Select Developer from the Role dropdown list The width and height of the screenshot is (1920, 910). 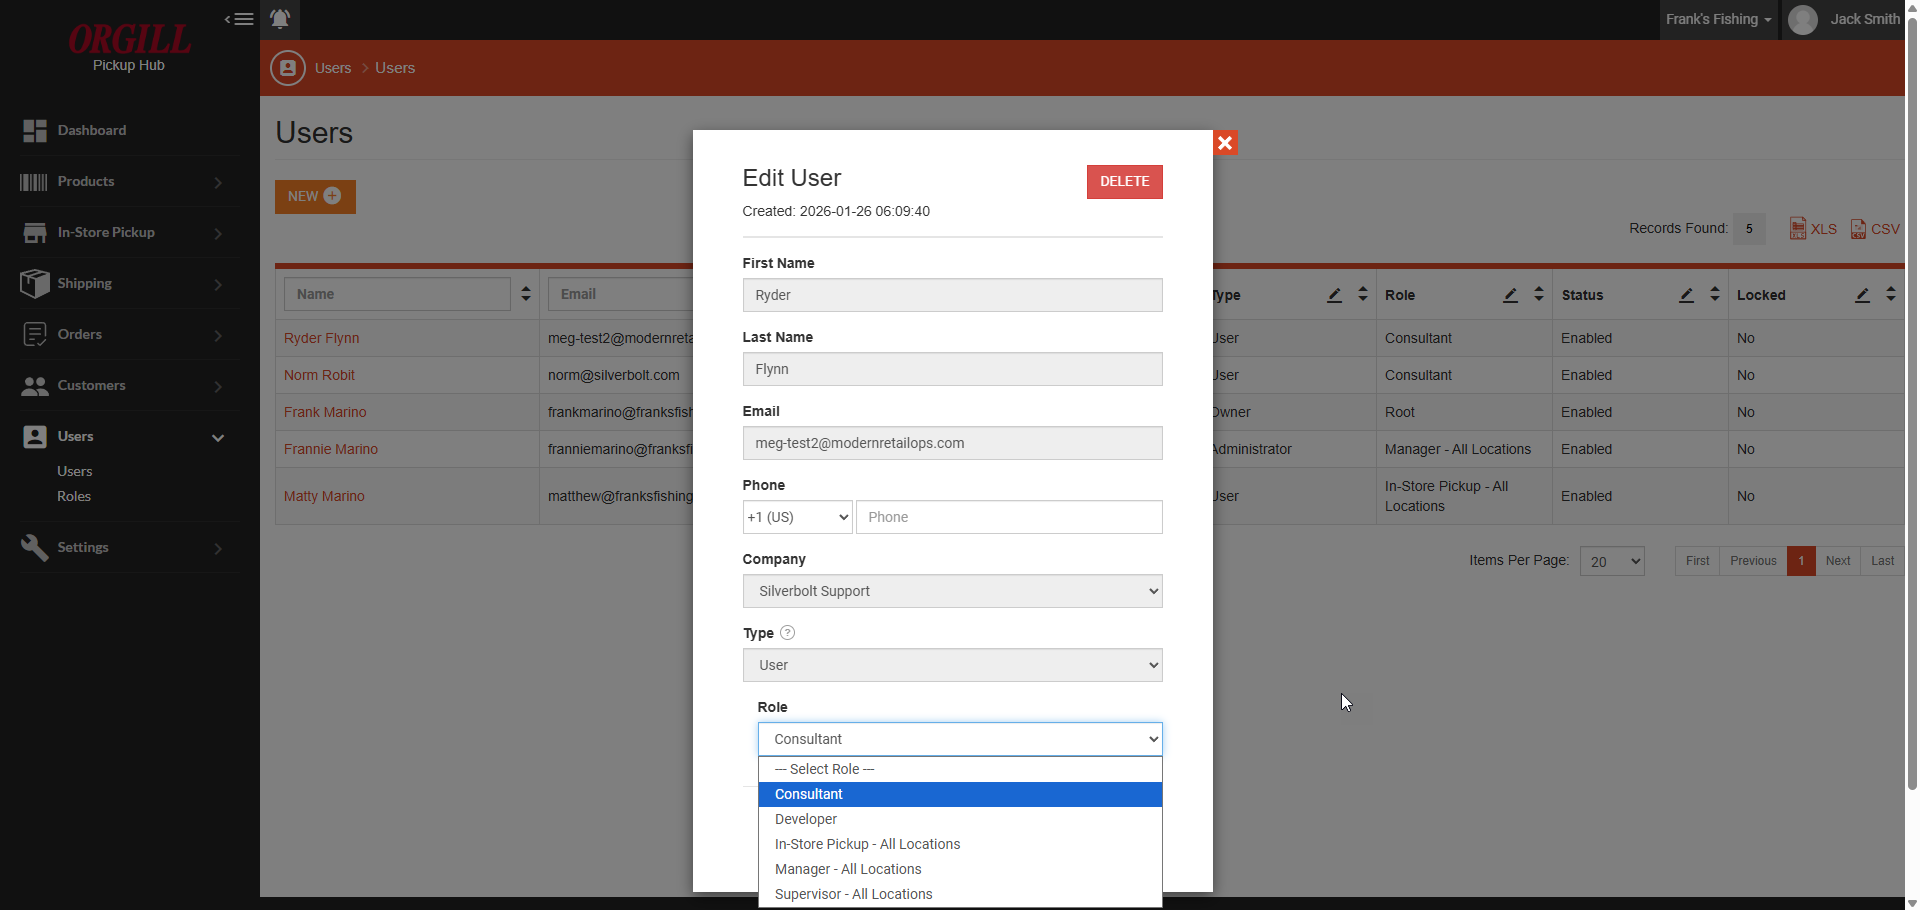[x=806, y=819]
